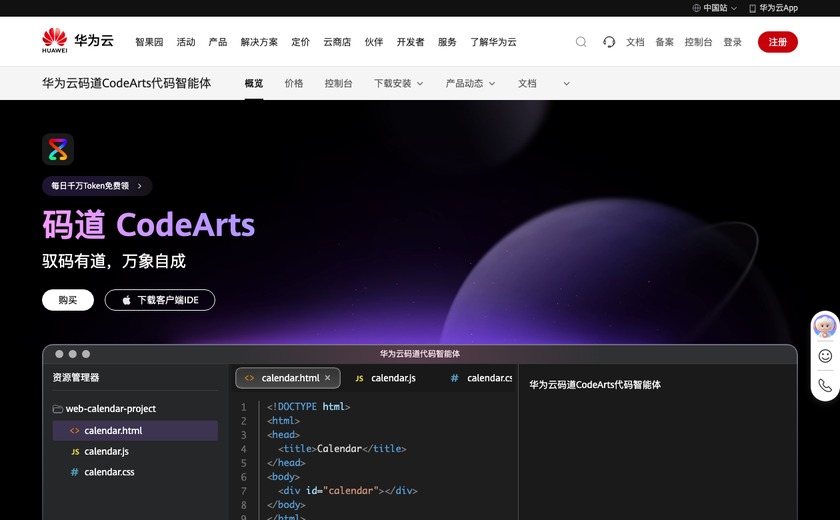Expand the 下载安装 dropdown
The width and height of the screenshot is (840, 520).
point(420,84)
